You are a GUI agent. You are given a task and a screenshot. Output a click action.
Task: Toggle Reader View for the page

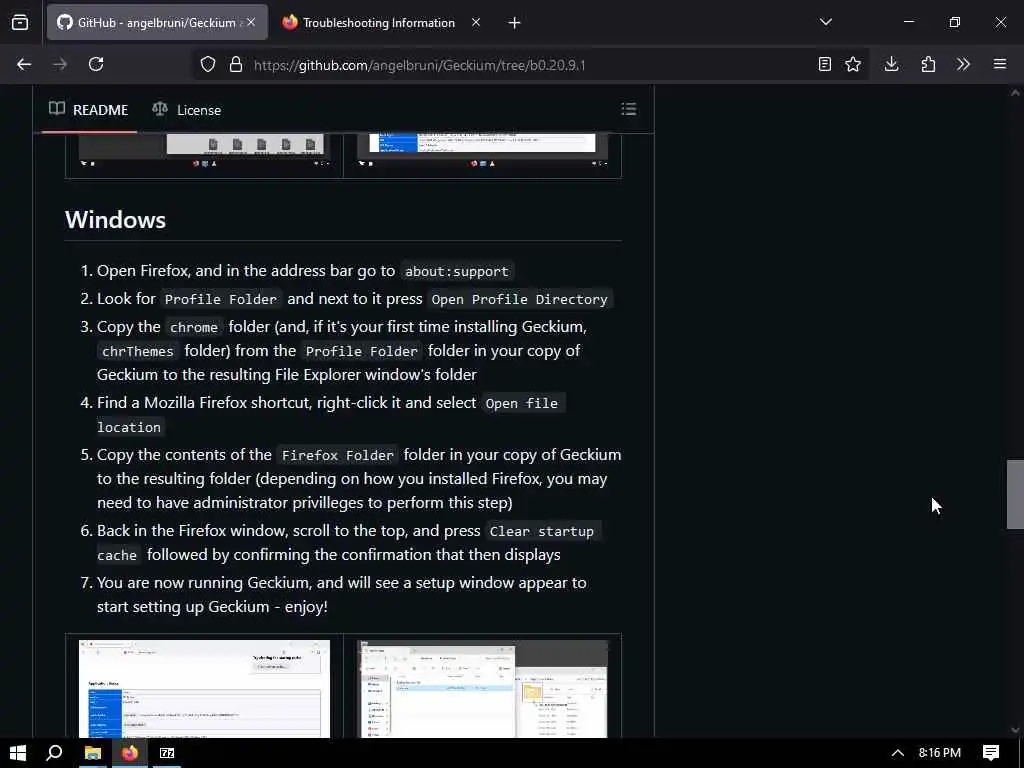(825, 64)
